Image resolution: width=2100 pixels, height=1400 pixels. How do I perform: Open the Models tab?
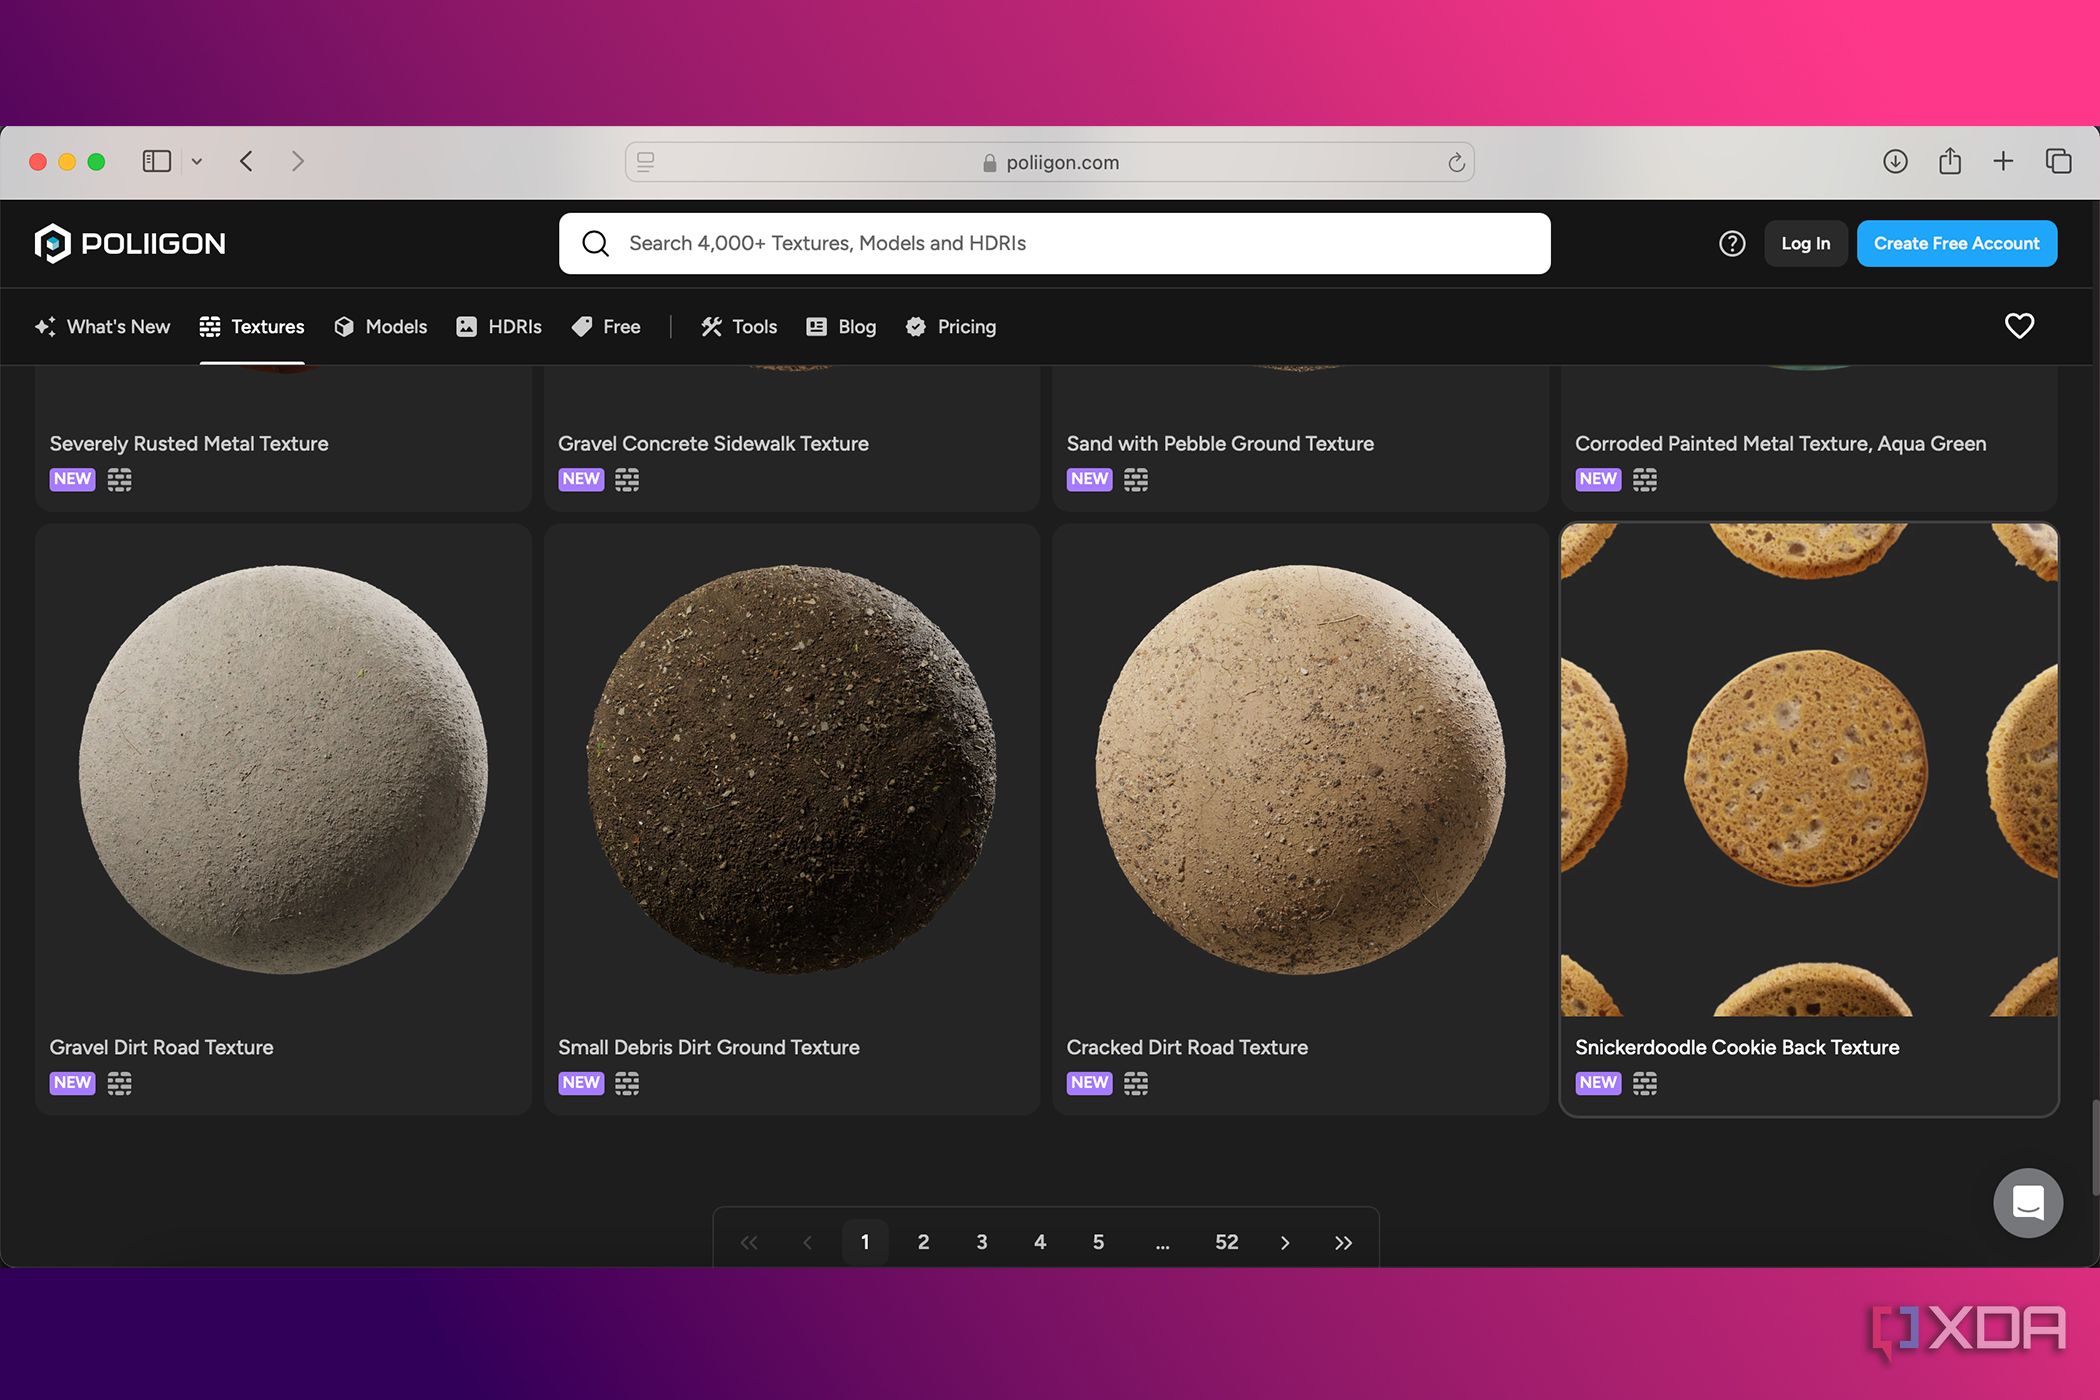(x=380, y=327)
